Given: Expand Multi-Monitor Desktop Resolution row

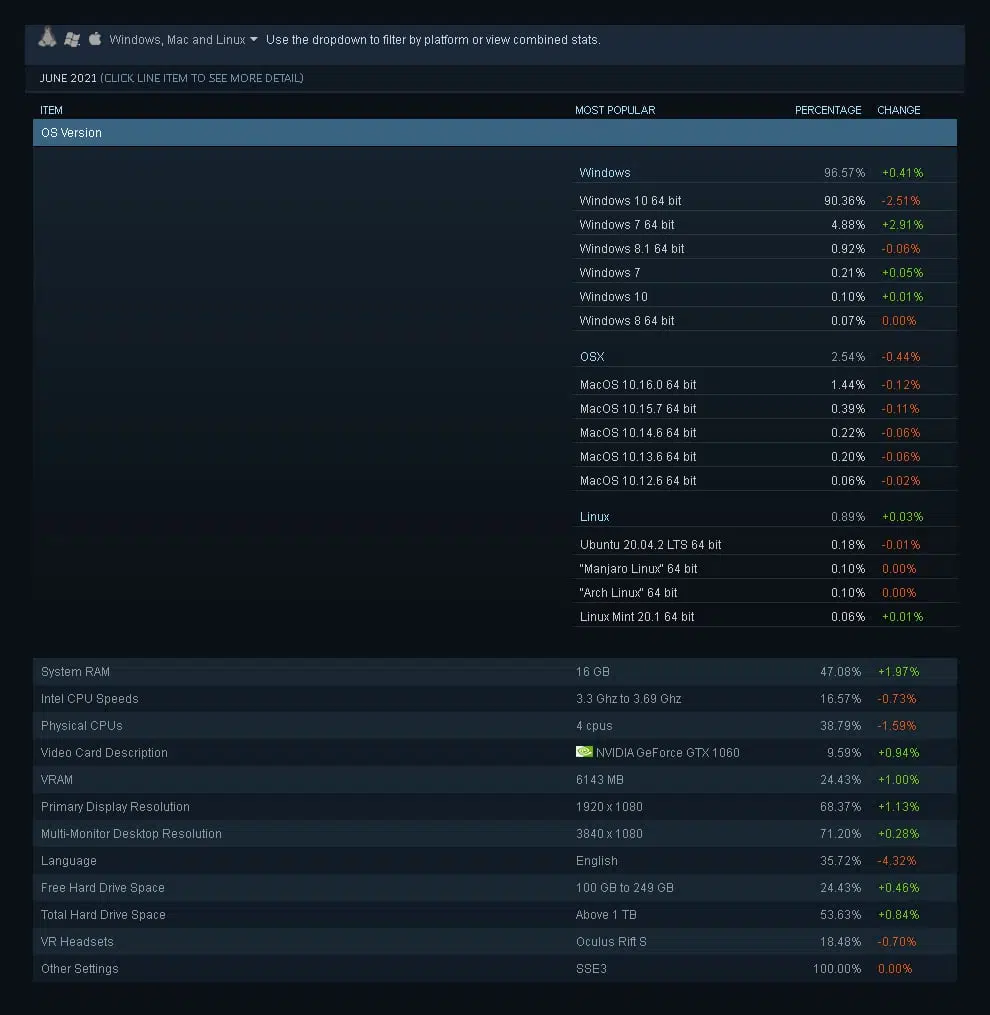Looking at the screenshot, I should tap(495, 834).
